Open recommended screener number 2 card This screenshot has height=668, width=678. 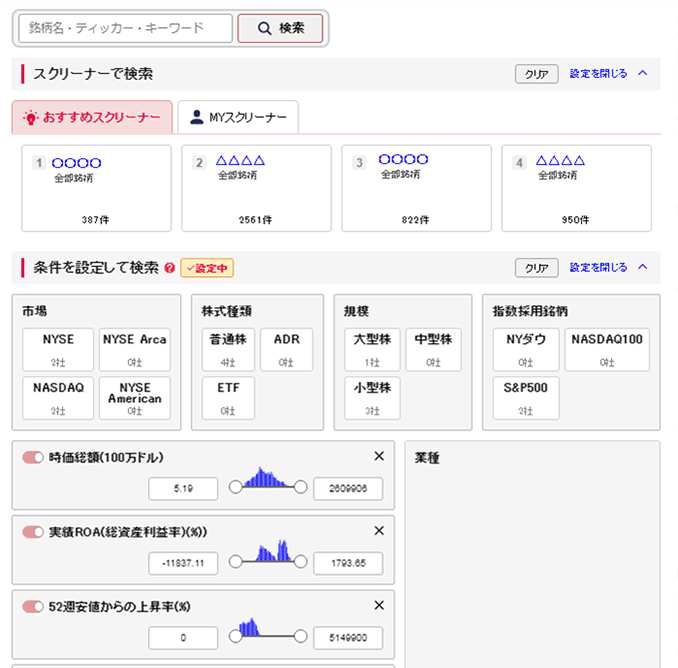[256, 188]
